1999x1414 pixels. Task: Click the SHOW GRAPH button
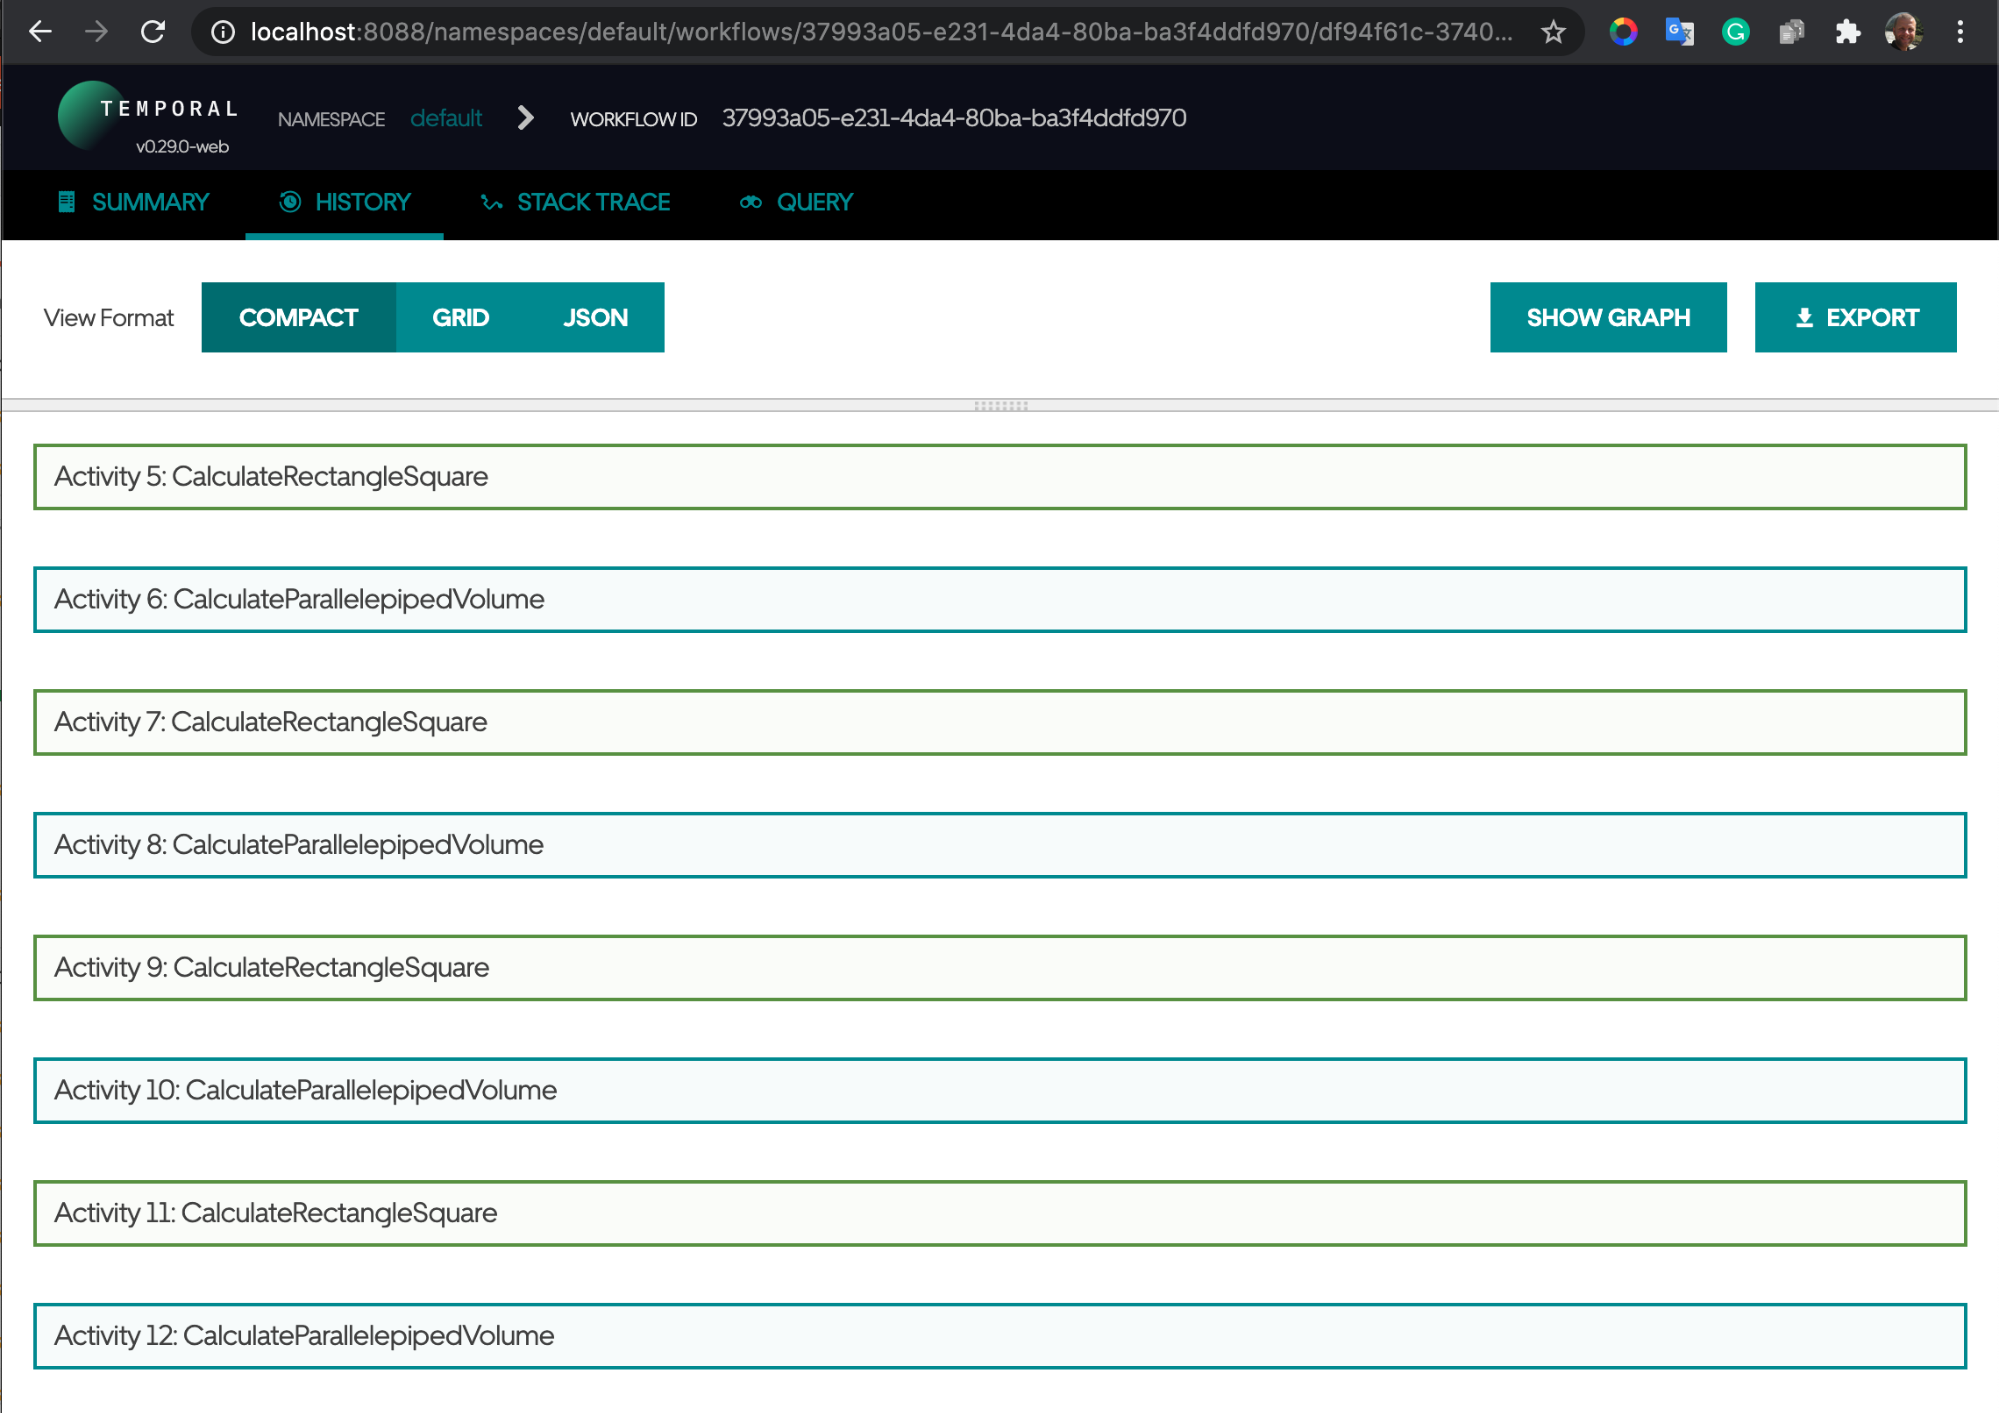pyautogui.click(x=1607, y=317)
